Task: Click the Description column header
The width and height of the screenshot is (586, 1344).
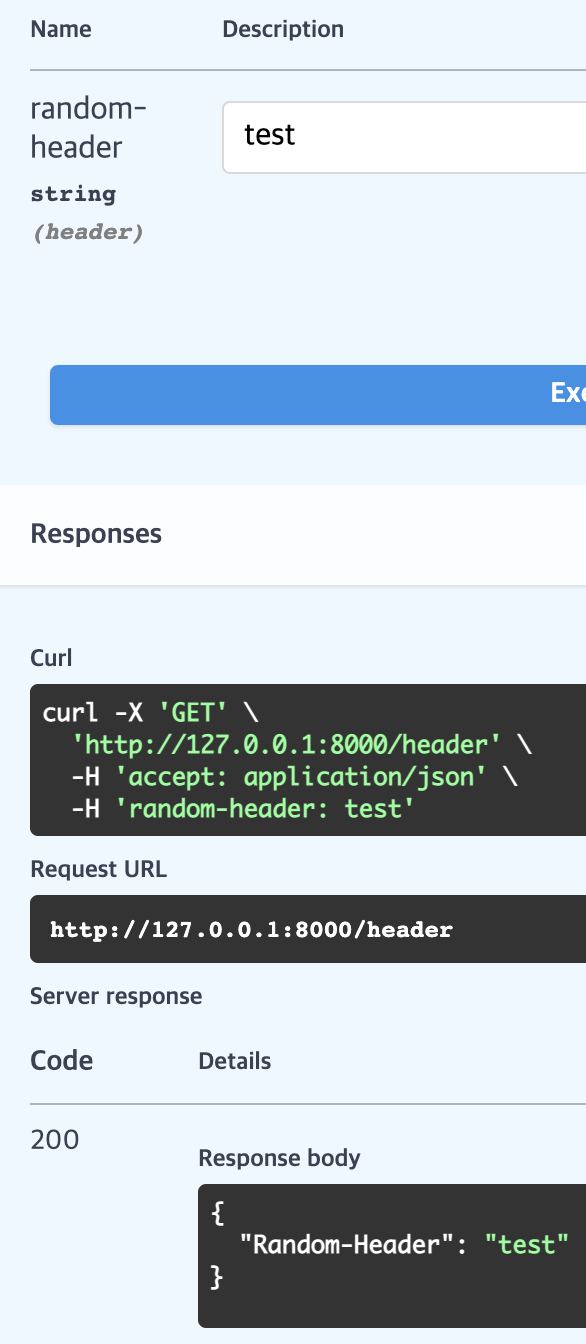Action: (x=283, y=29)
